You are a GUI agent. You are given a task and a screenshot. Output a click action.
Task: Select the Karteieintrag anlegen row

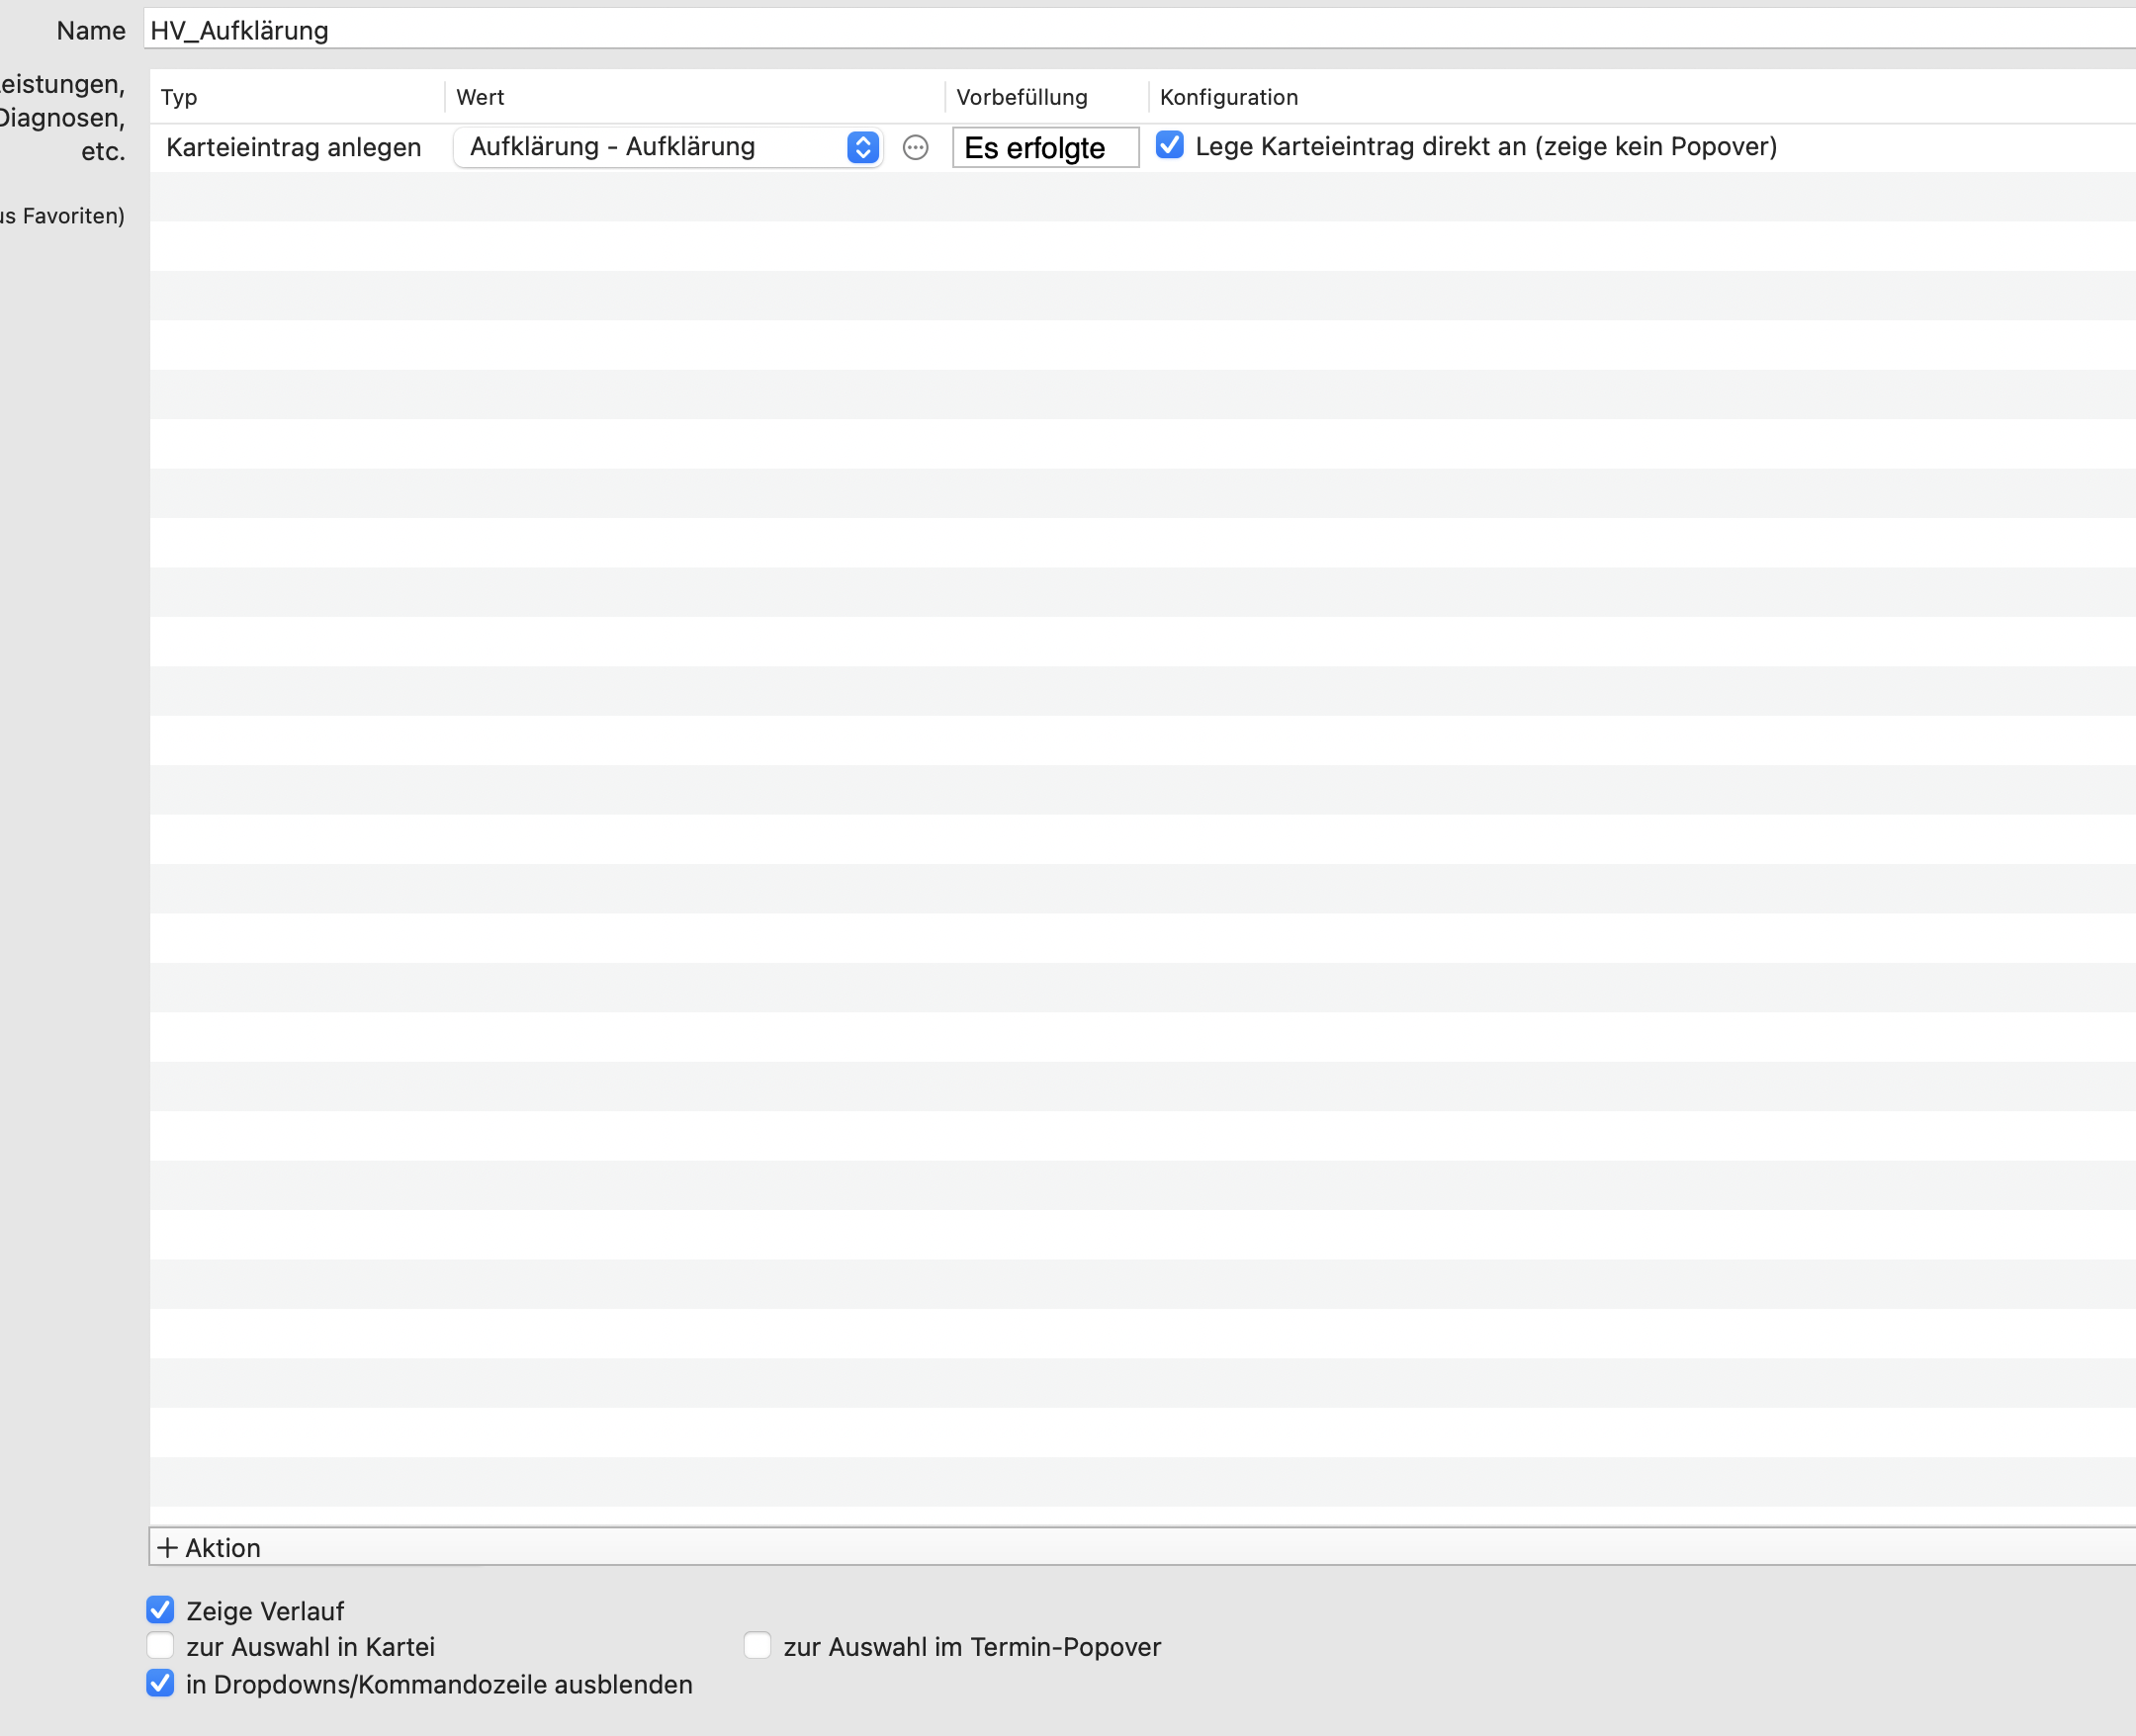[1142, 148]
